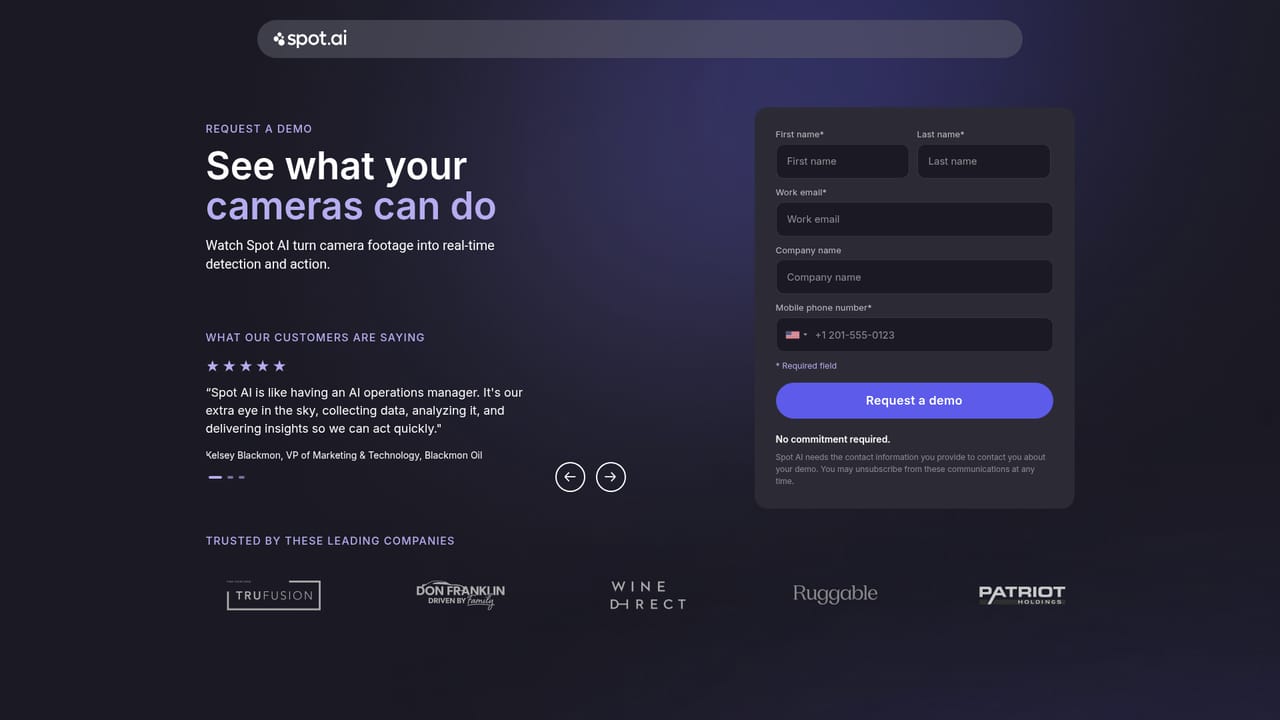Click 'WHAT OUR CUSTOMERS ARE SAYING' heading

tap(315, 338)
